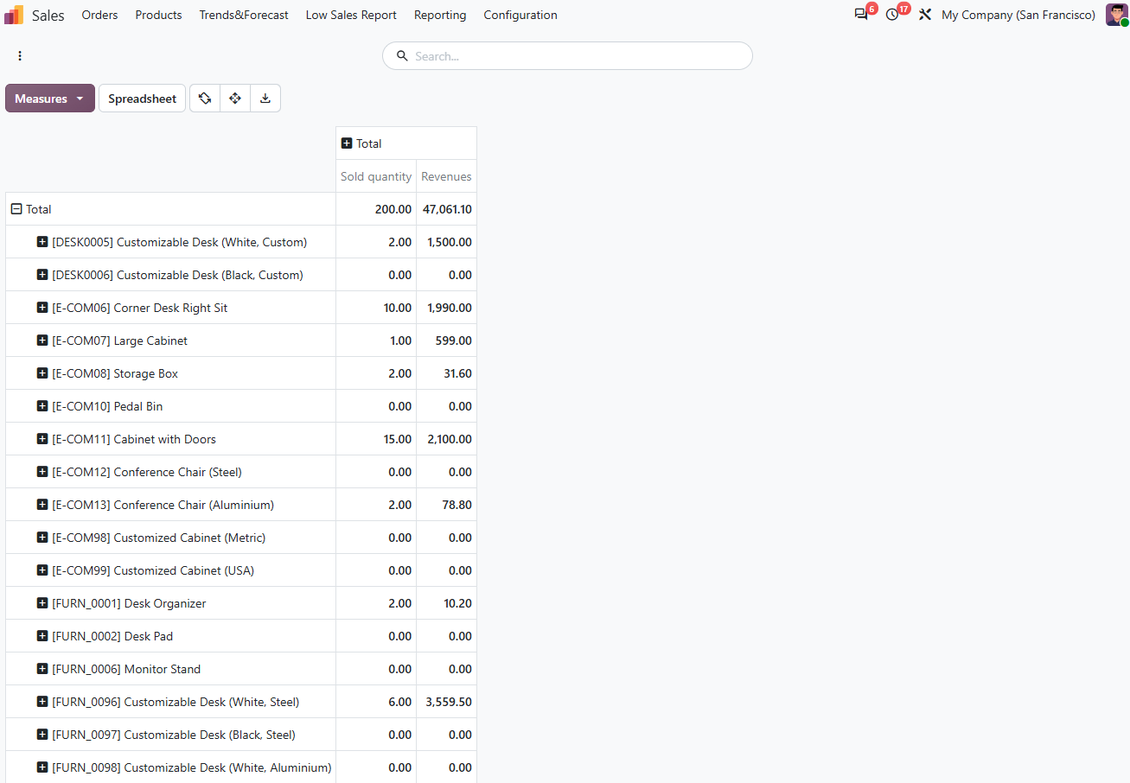Click the 3,559.50 revenue cell
The height and width of the screenshot is (783, 1130).
(x=446, y=702)
